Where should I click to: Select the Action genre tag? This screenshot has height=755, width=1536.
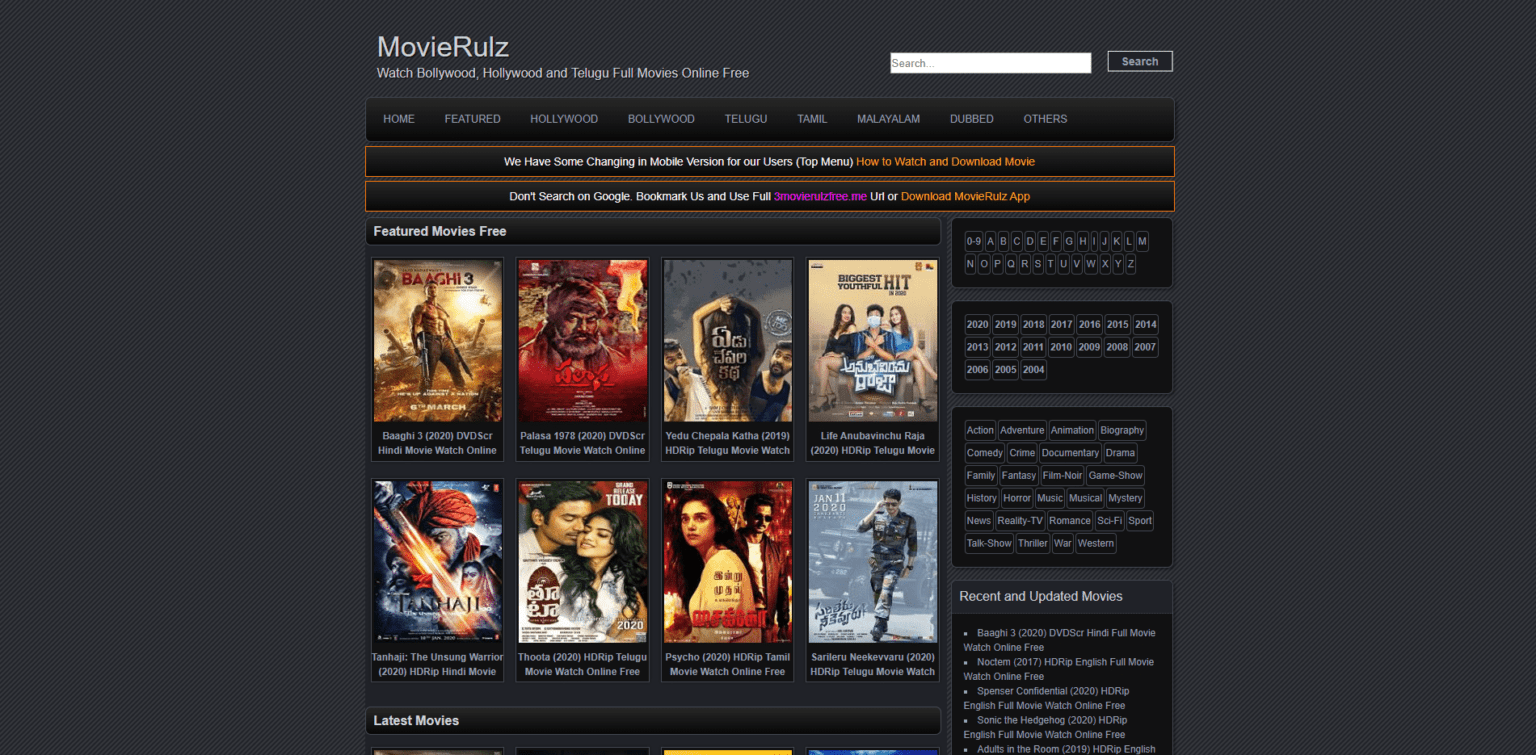pyautogui.click(x=980, y=430)
